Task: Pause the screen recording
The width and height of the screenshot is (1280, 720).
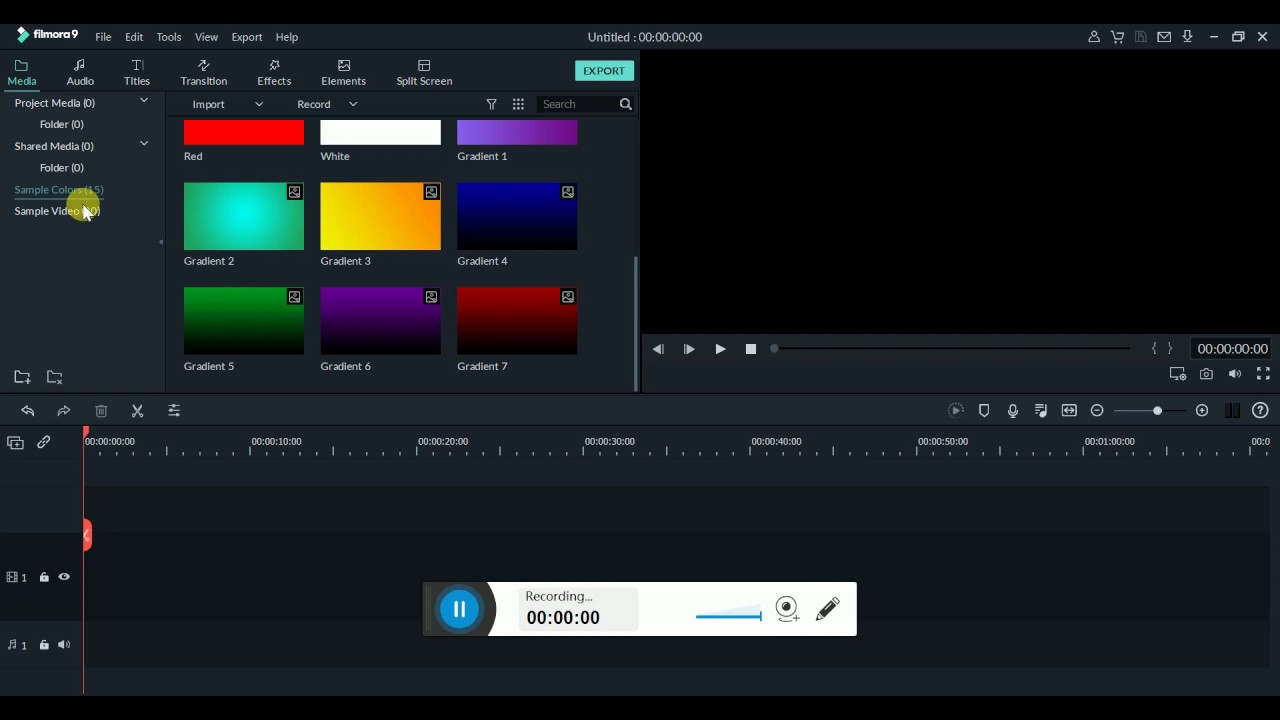Action: (460, 609)
